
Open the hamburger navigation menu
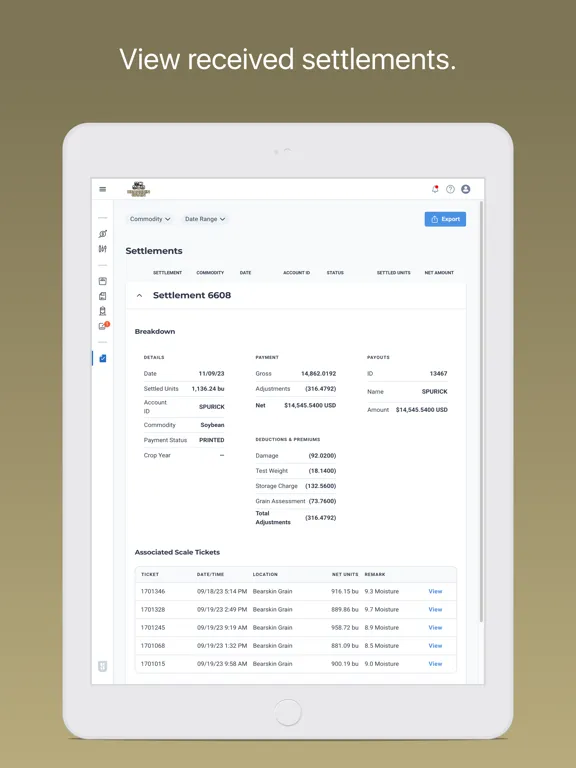coord(102,189)
